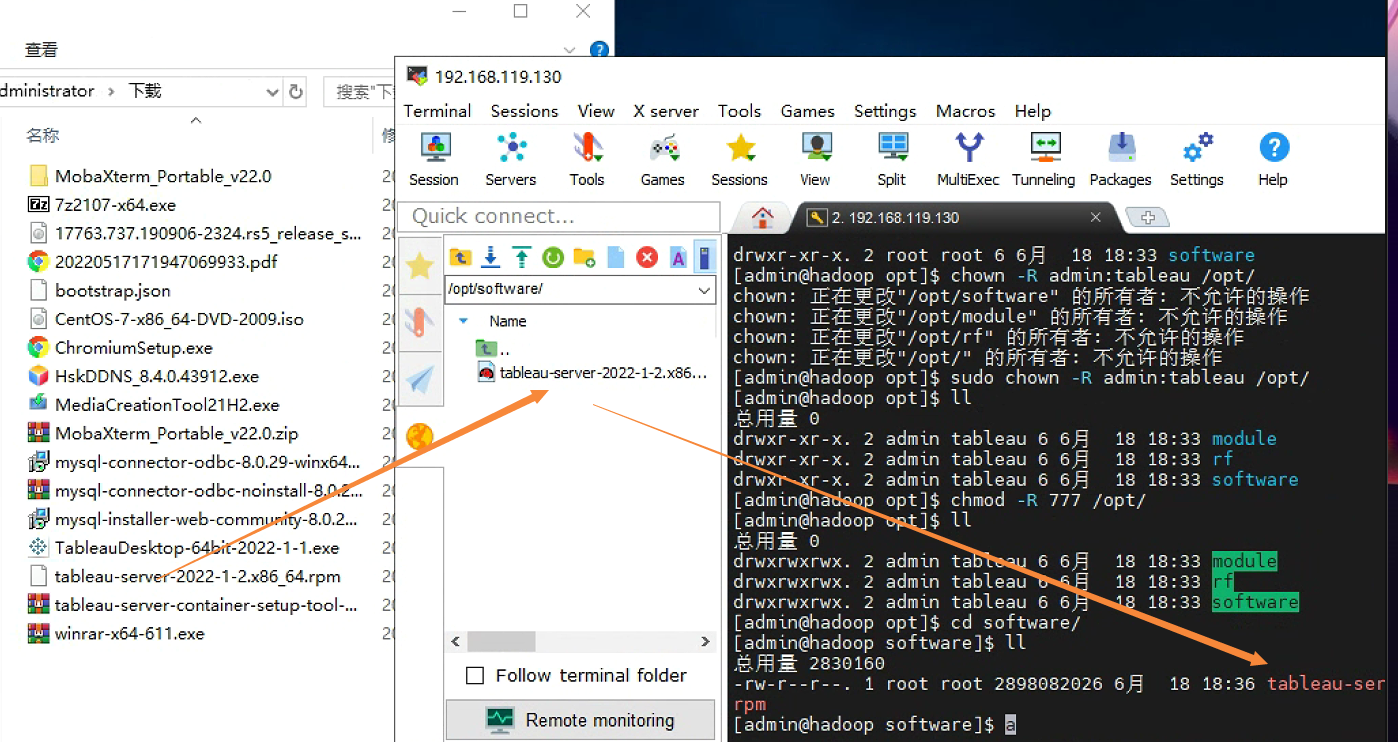Viewport: 1398px width, 742px height.
Task: Refresh the Explorer 下载 folder
Action: [x=295, y=92]
